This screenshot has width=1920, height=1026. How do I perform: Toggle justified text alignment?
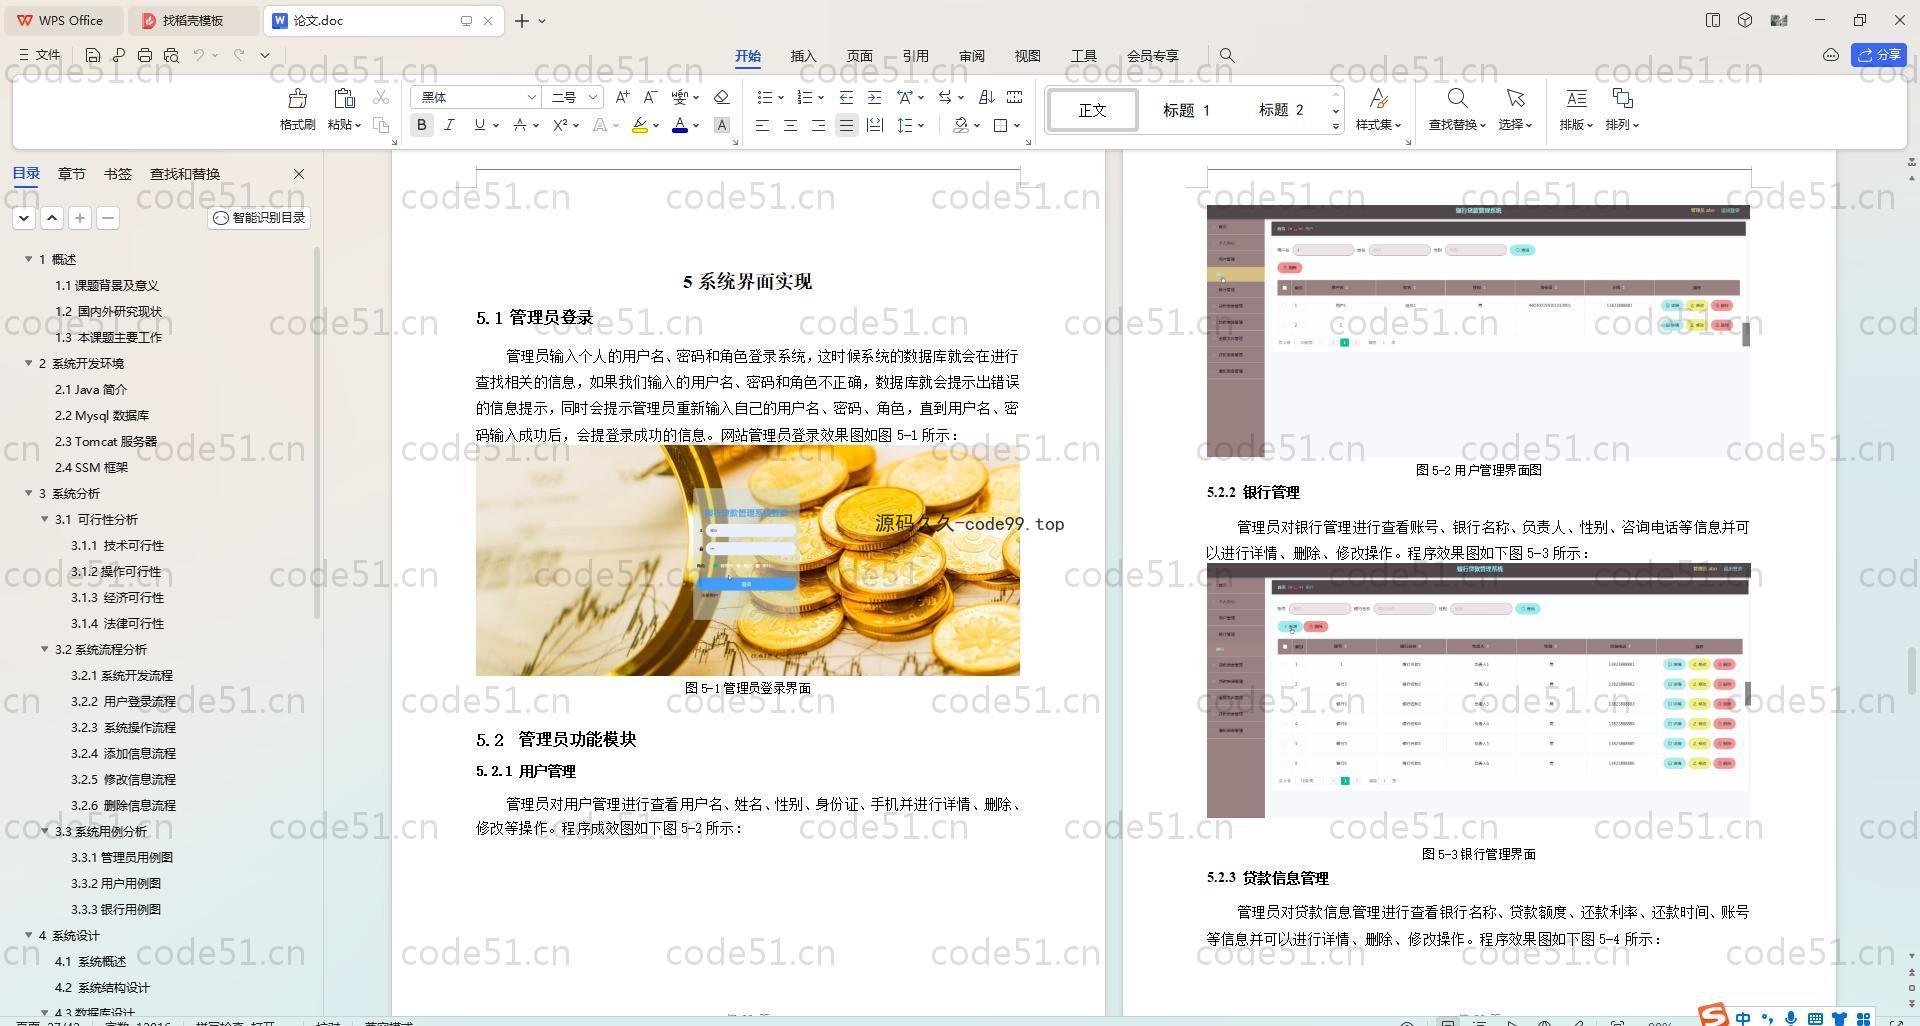846,125
